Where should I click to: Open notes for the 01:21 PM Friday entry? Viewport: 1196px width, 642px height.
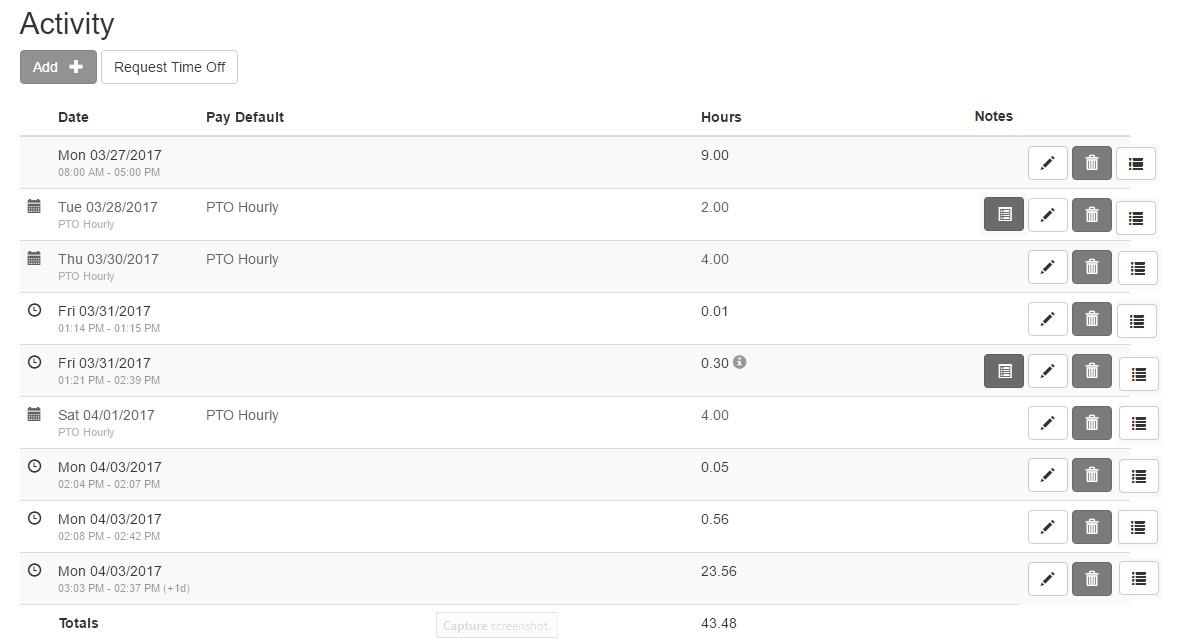[x=1004, y=371]
